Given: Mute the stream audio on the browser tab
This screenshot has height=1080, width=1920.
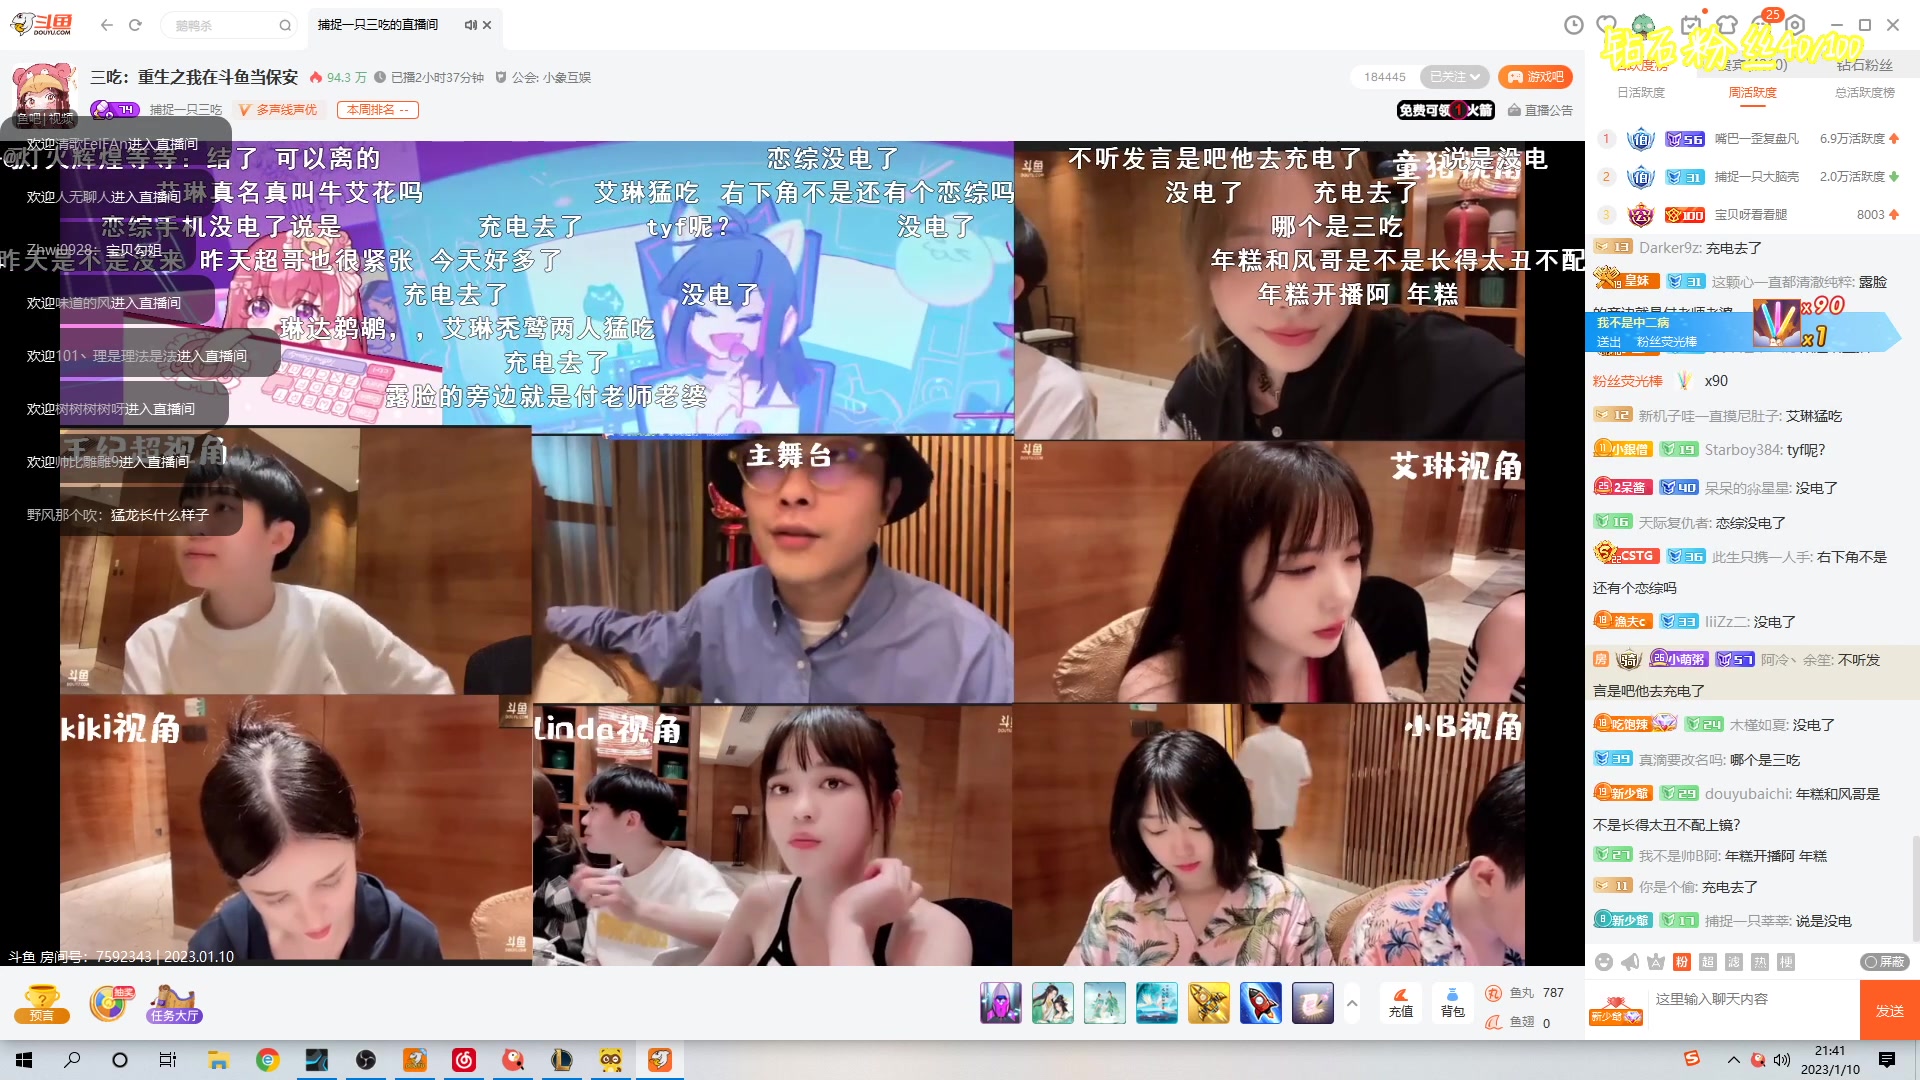Looking at the screenshot, I should (x=468, y=27).
